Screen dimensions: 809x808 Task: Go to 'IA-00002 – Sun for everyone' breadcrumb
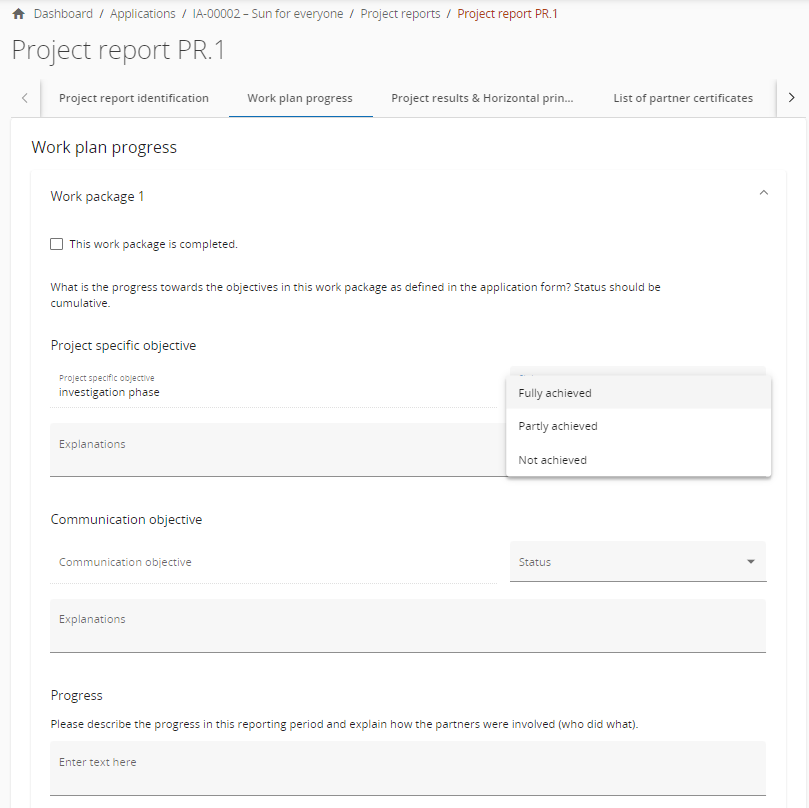(x=268, y=14)
